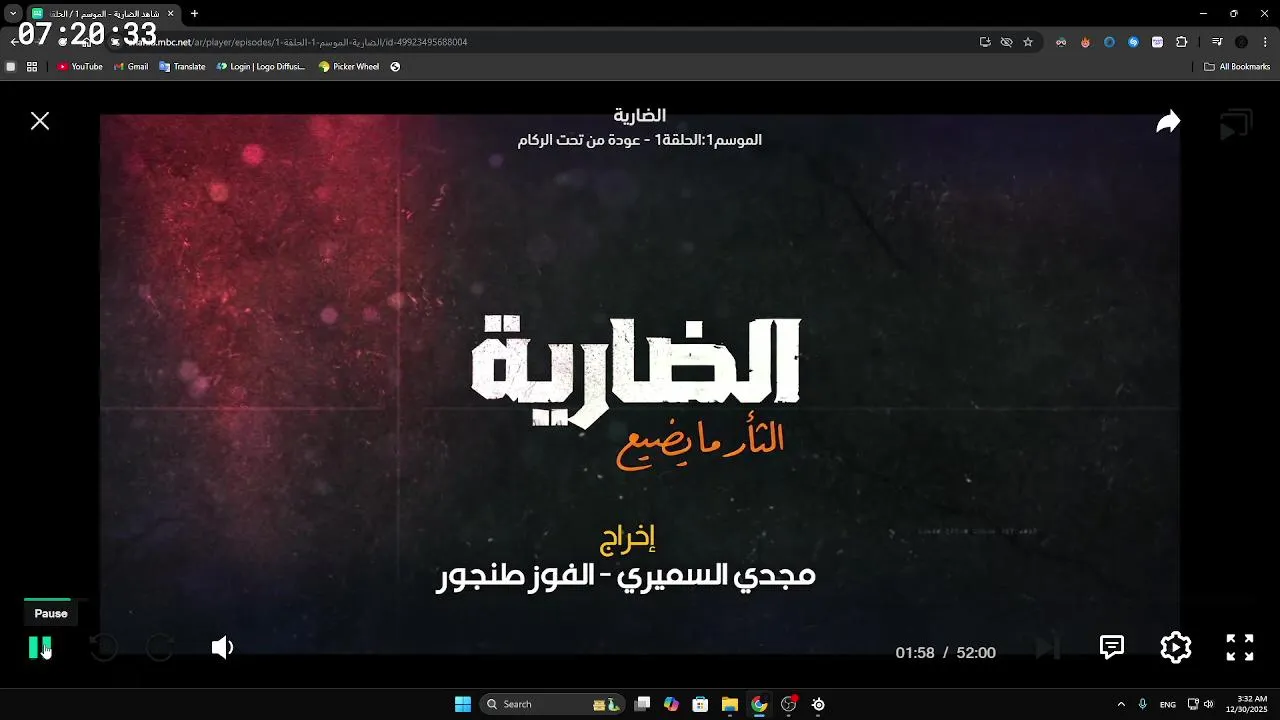Screen dimensions: 1280x720
Task: Open the Copilot taskbar icon
Action: tap(671, 704)
